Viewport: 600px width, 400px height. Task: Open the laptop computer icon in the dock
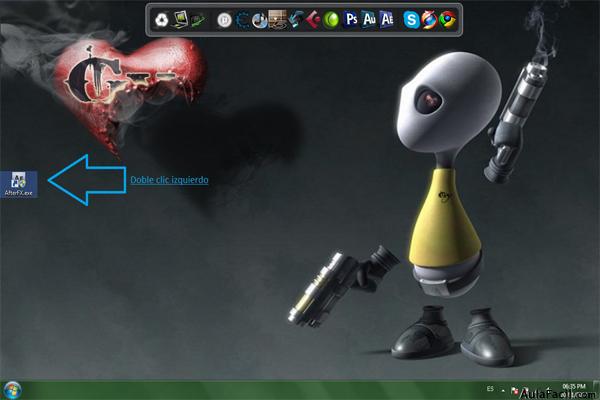[179, 20]
